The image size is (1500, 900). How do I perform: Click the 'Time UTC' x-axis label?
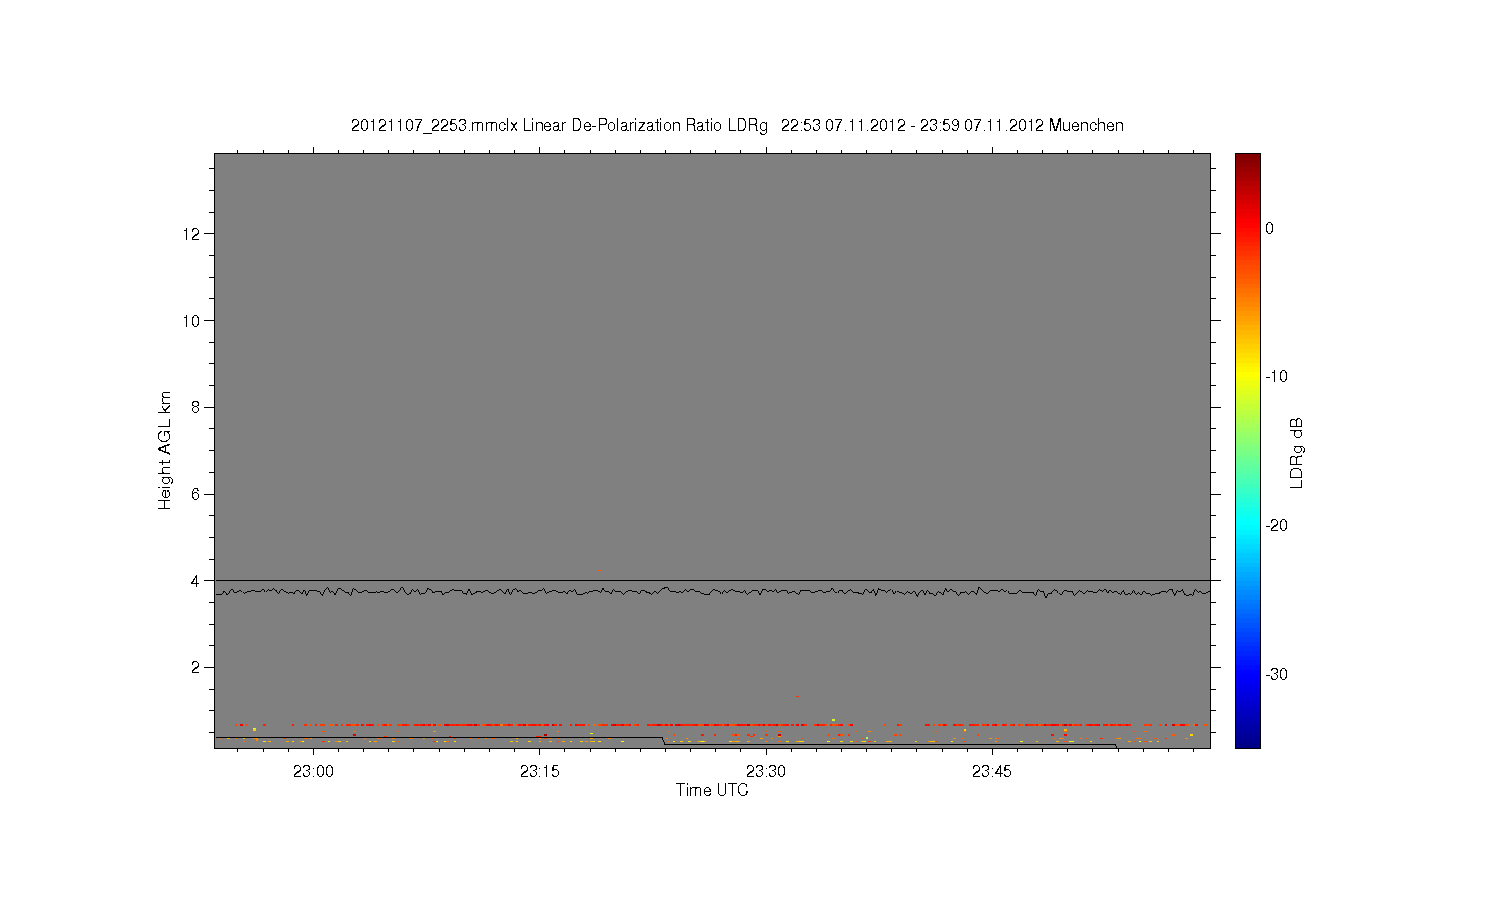[712, 790]
